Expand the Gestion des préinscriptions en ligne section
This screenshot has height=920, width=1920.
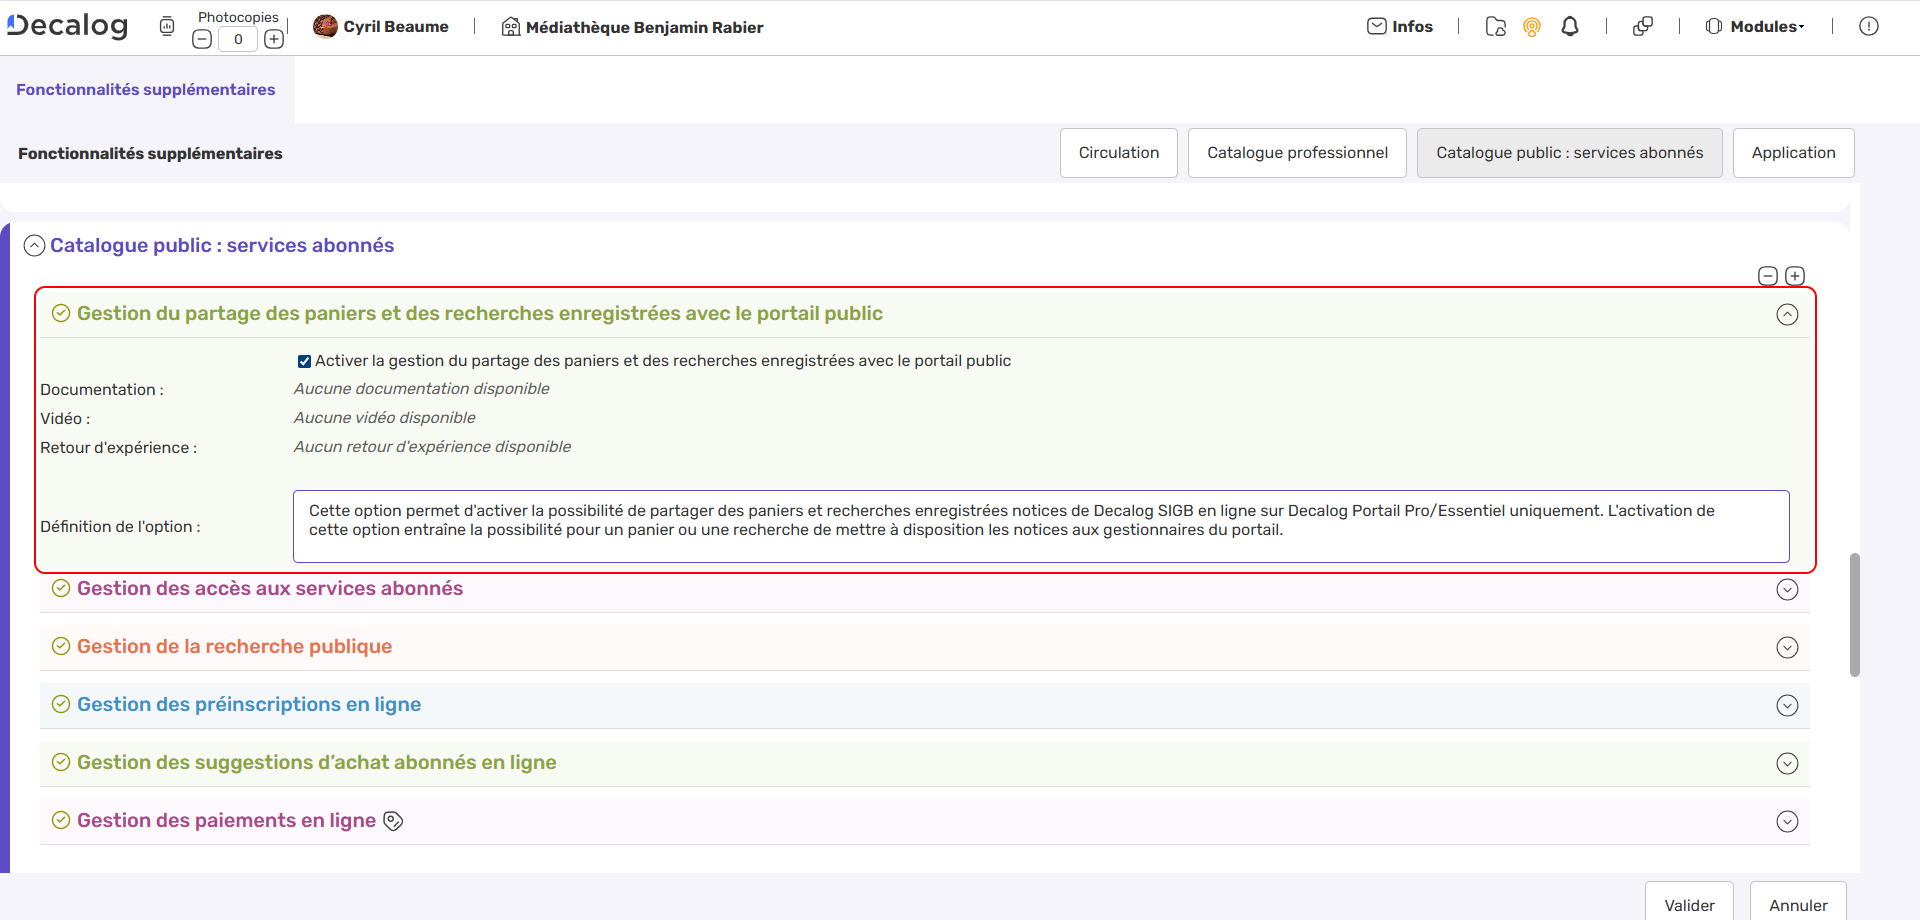(1788, 705)
